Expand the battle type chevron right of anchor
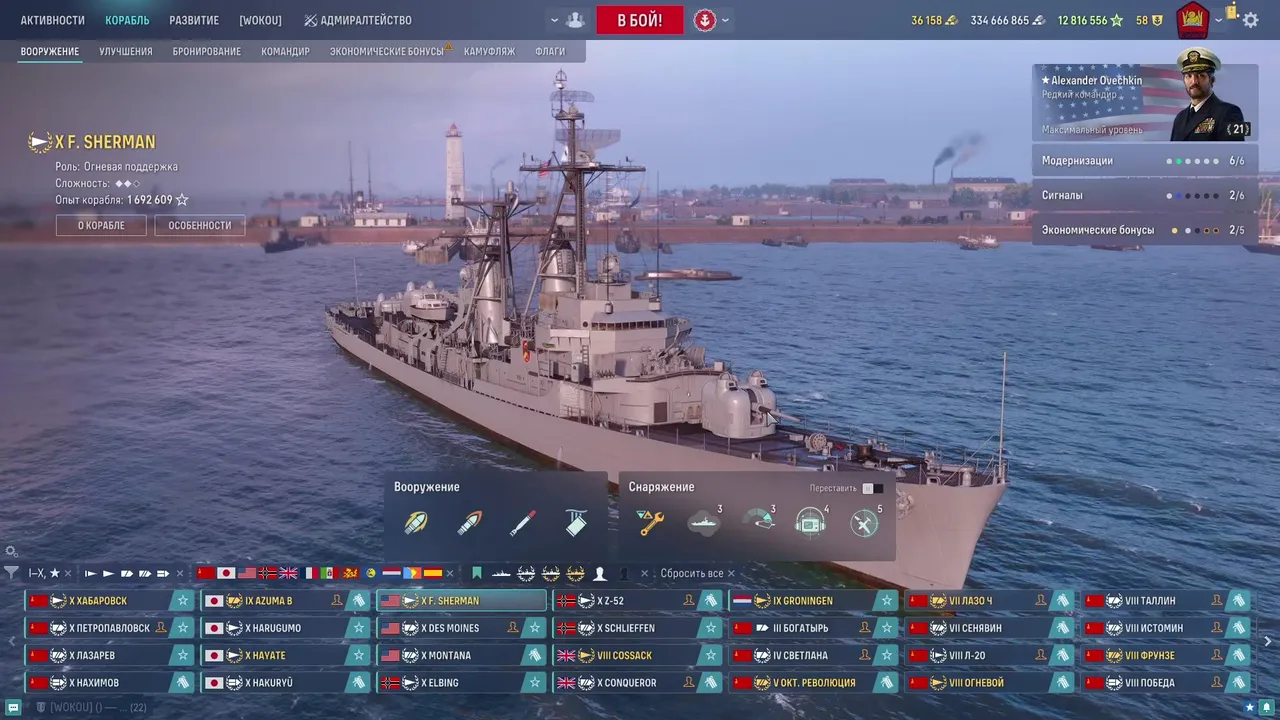 point(725,20)
